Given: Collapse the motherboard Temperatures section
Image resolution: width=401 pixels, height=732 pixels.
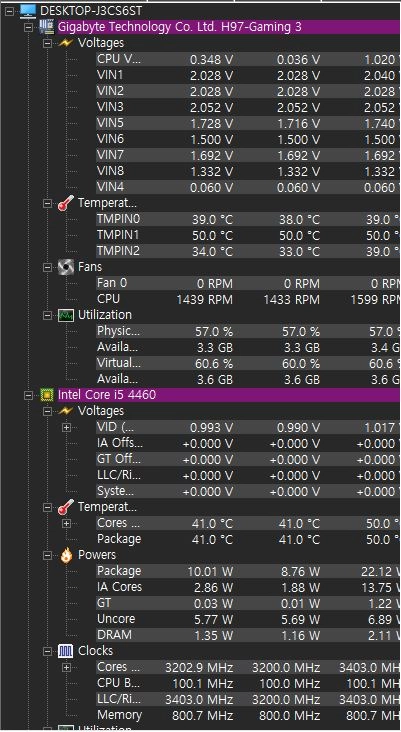Looking at the screenshot, I should [x=48, y=203].
